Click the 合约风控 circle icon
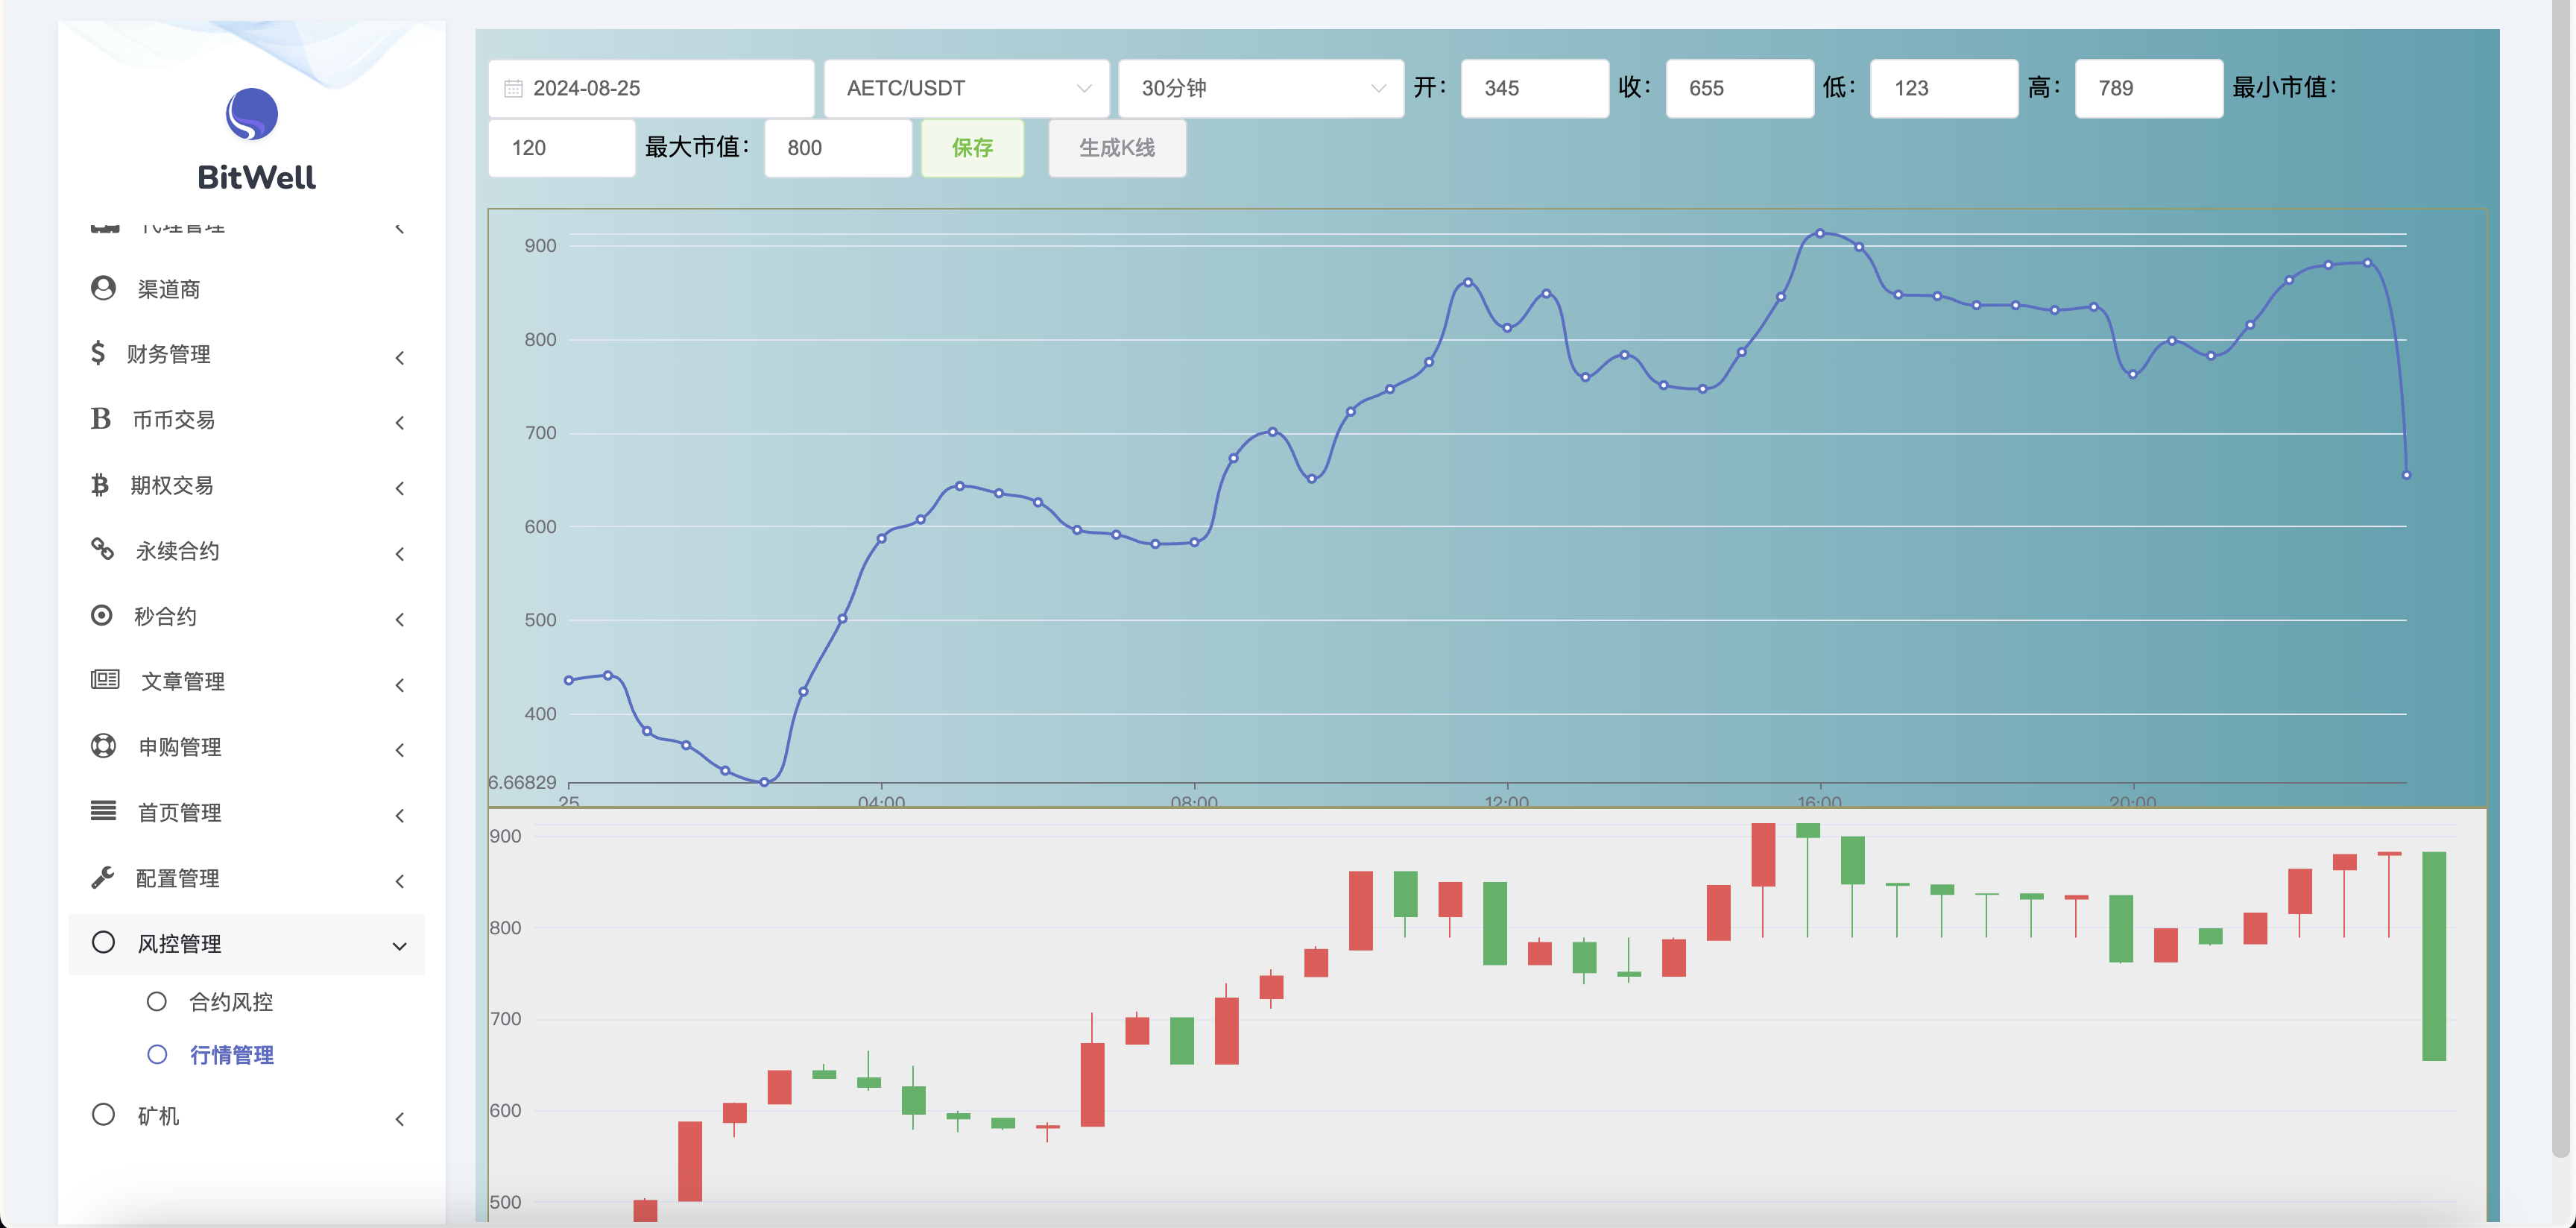Viewport: 2576px width, 1228px height. (x=157, y=1001)
